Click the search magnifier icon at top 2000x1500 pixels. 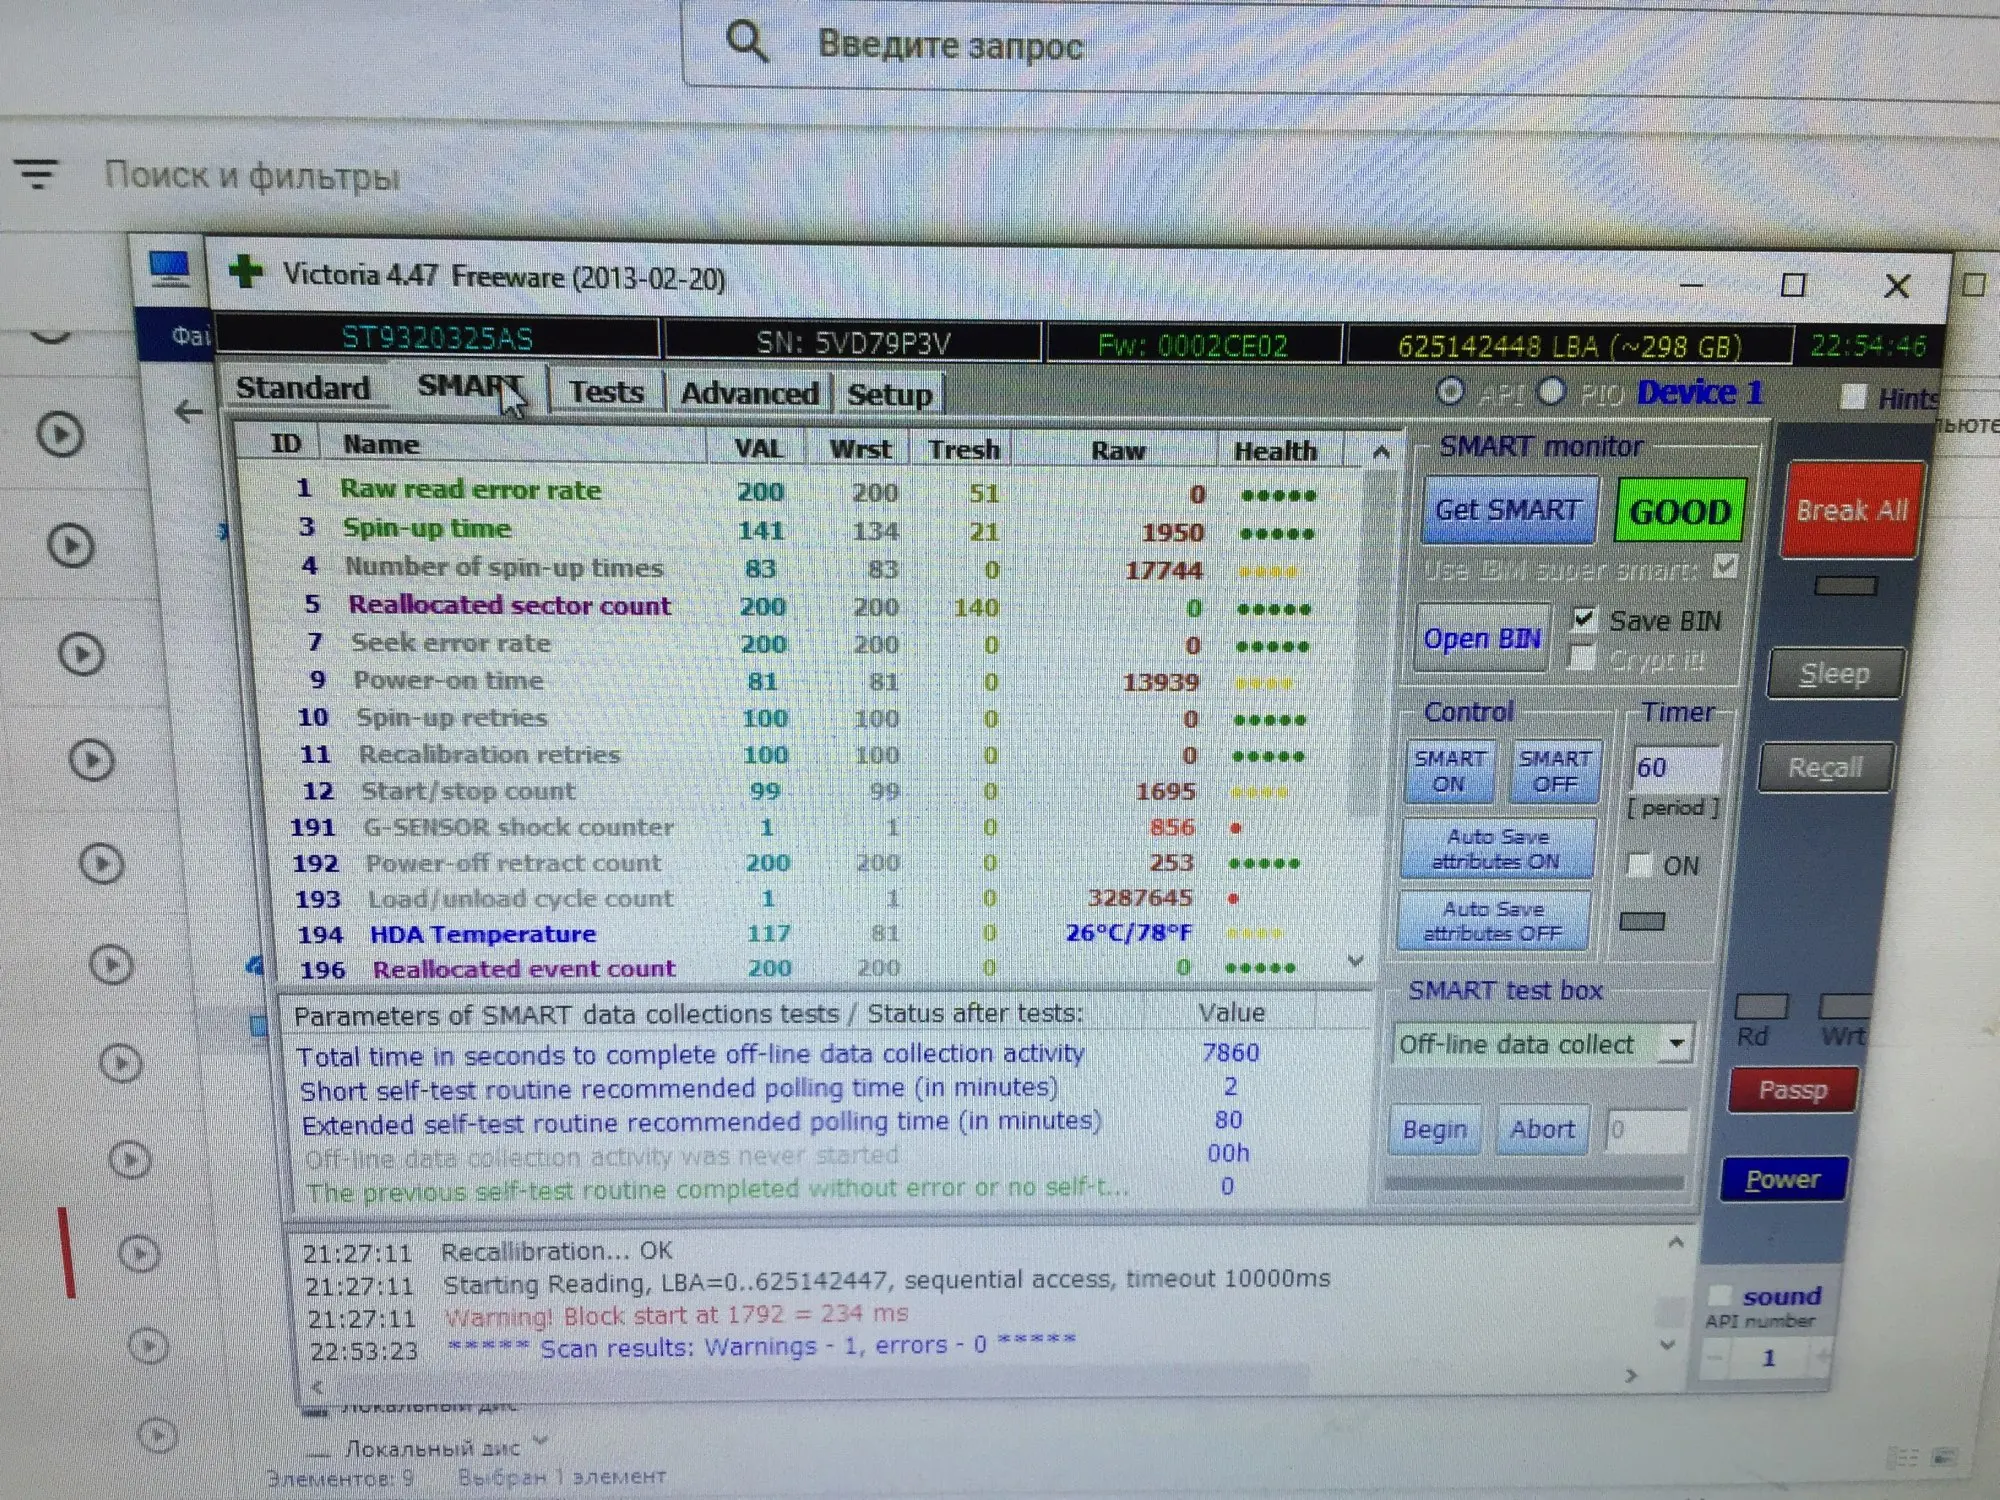pyautogui.click(x=746, y=42)
